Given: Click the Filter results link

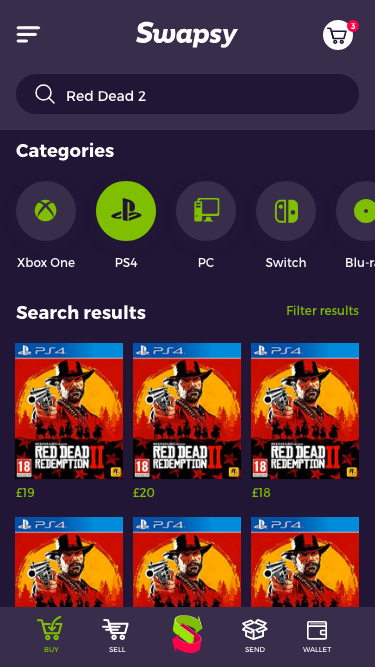Looking at the screenshot, I should tap(322, 311).
